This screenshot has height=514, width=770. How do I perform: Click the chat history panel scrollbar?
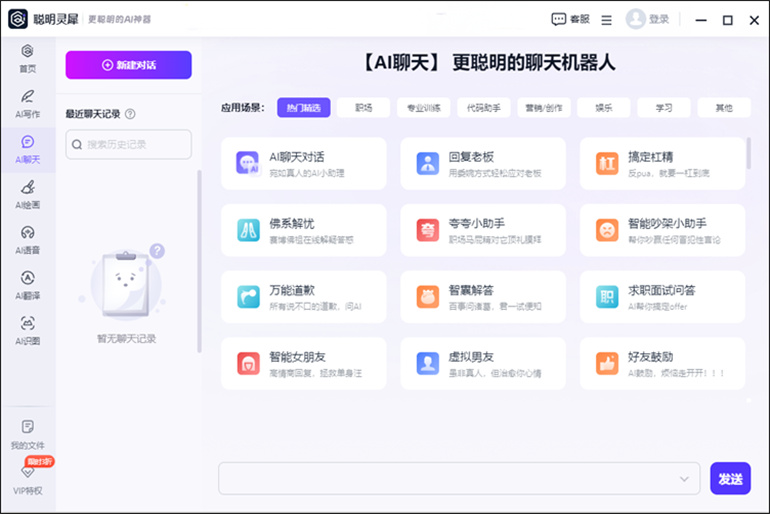click(199, 261)
